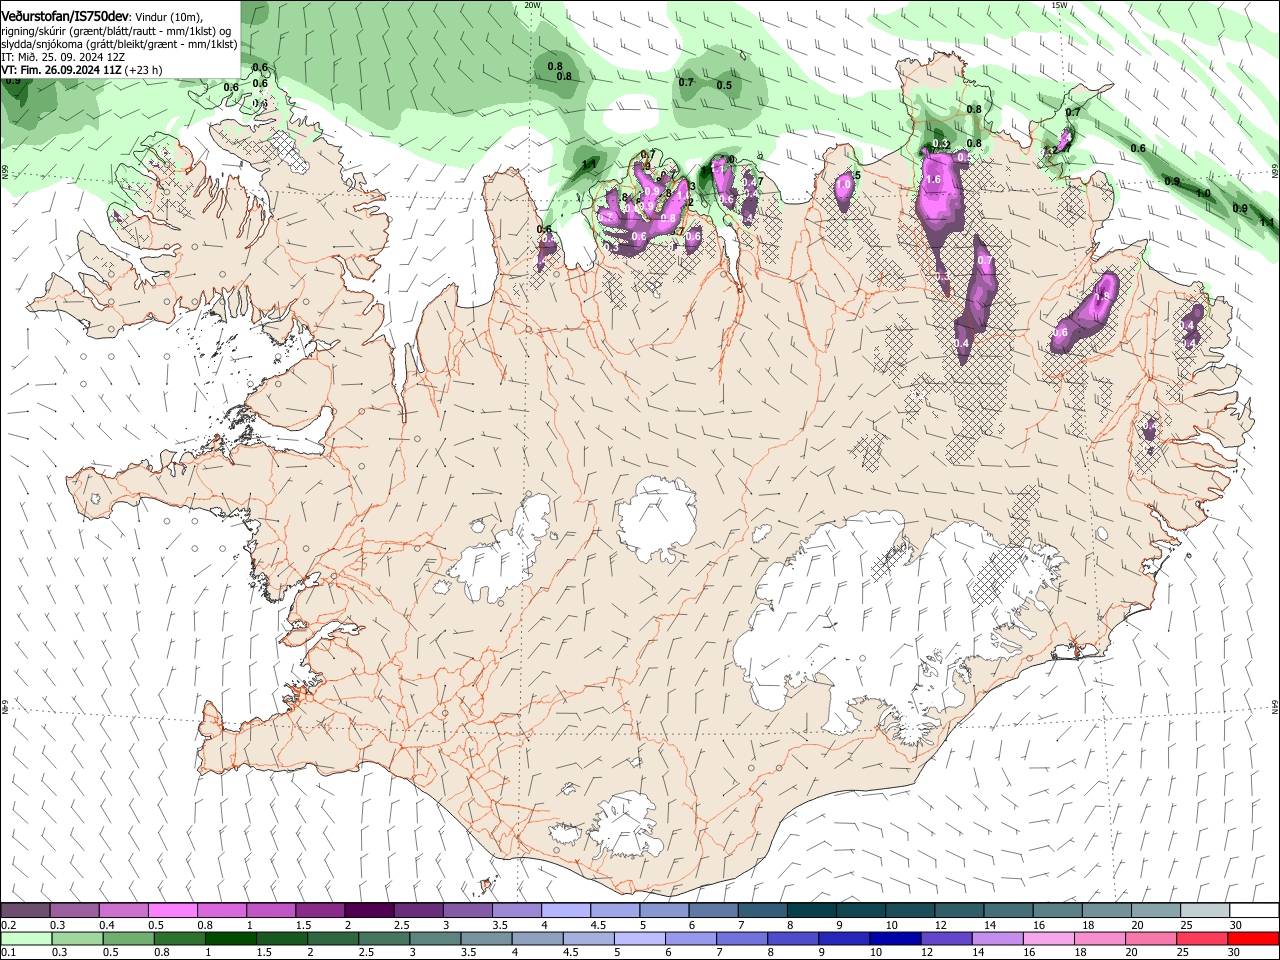Viewport: 1280px width, 960px height.
Task: Select the grey-teal snow swatch starting at 18
Action: point(1107,910)
